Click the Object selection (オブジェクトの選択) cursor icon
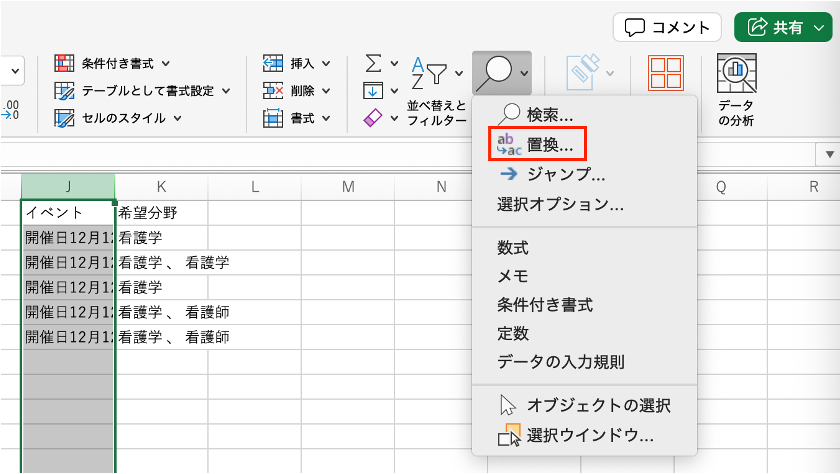The image size is (840, 474). [507, 405]
